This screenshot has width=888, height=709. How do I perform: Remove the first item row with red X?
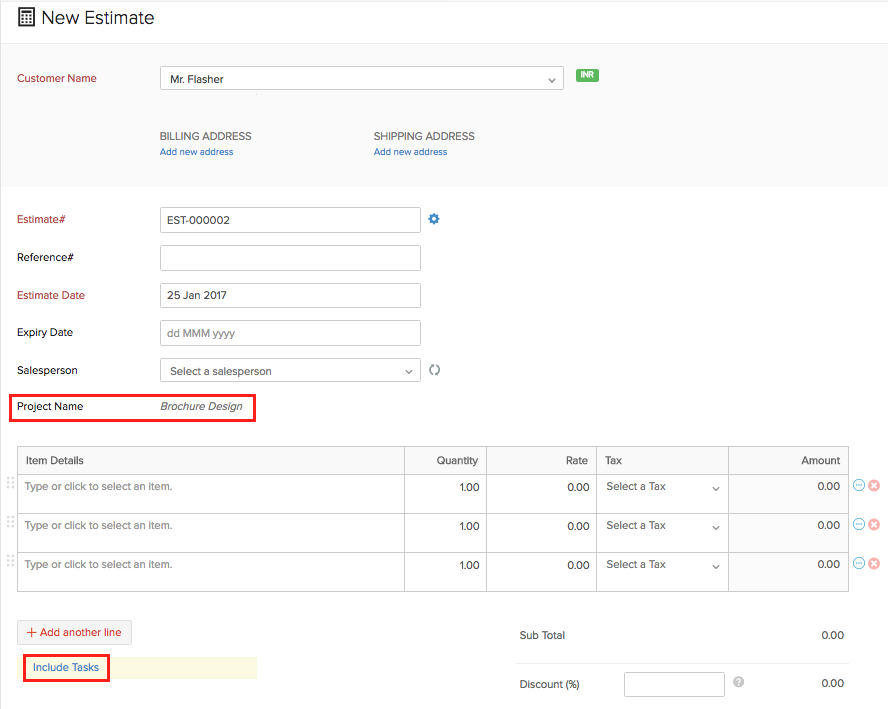[875, 485]
